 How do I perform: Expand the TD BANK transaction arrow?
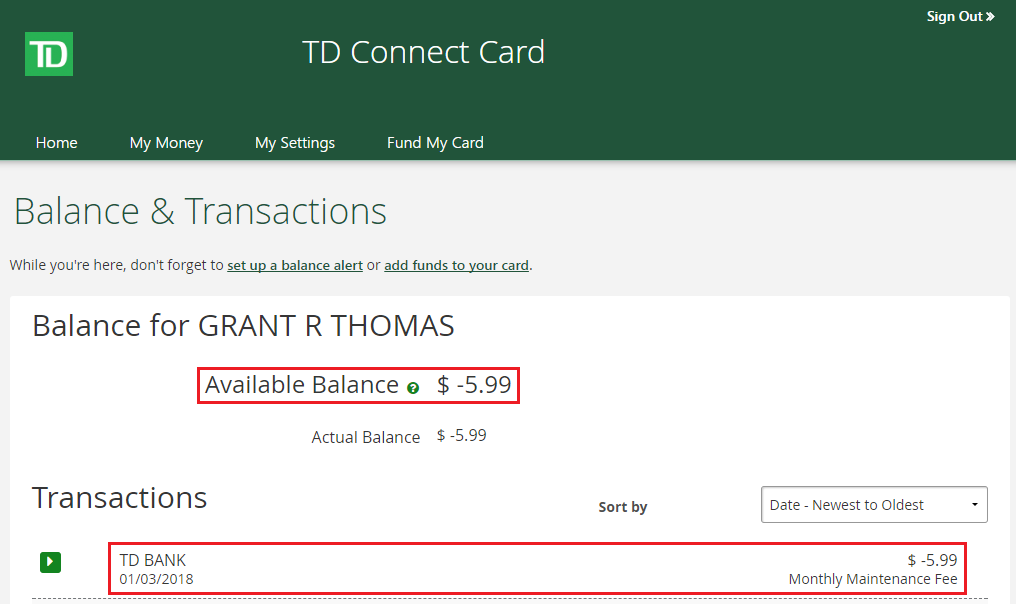(51, 562)
